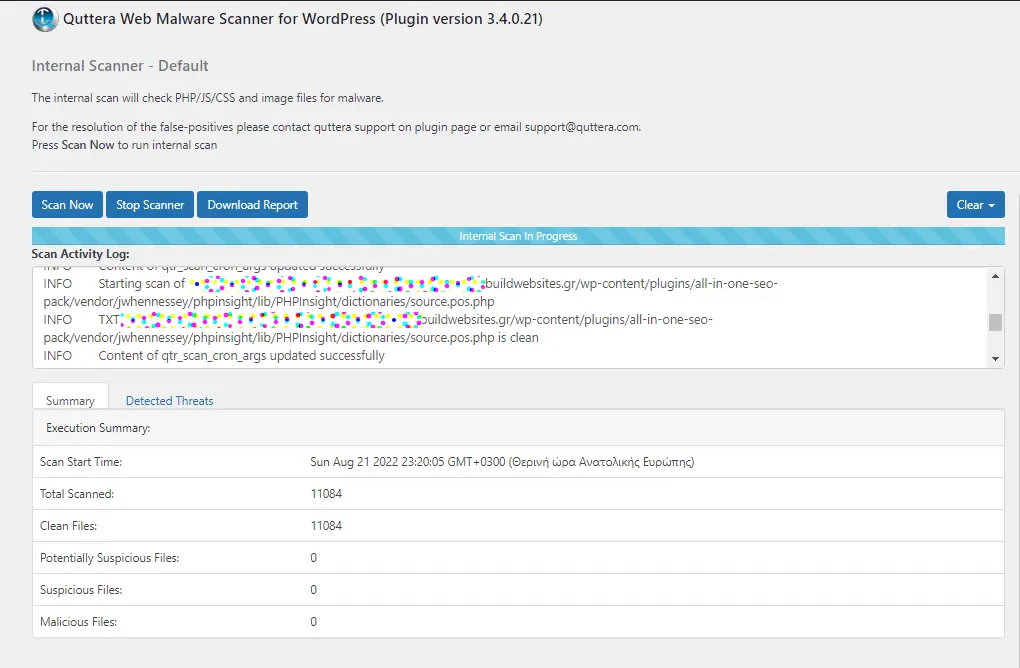Click inside the Scan Activity Log panel

click(500, 320)
